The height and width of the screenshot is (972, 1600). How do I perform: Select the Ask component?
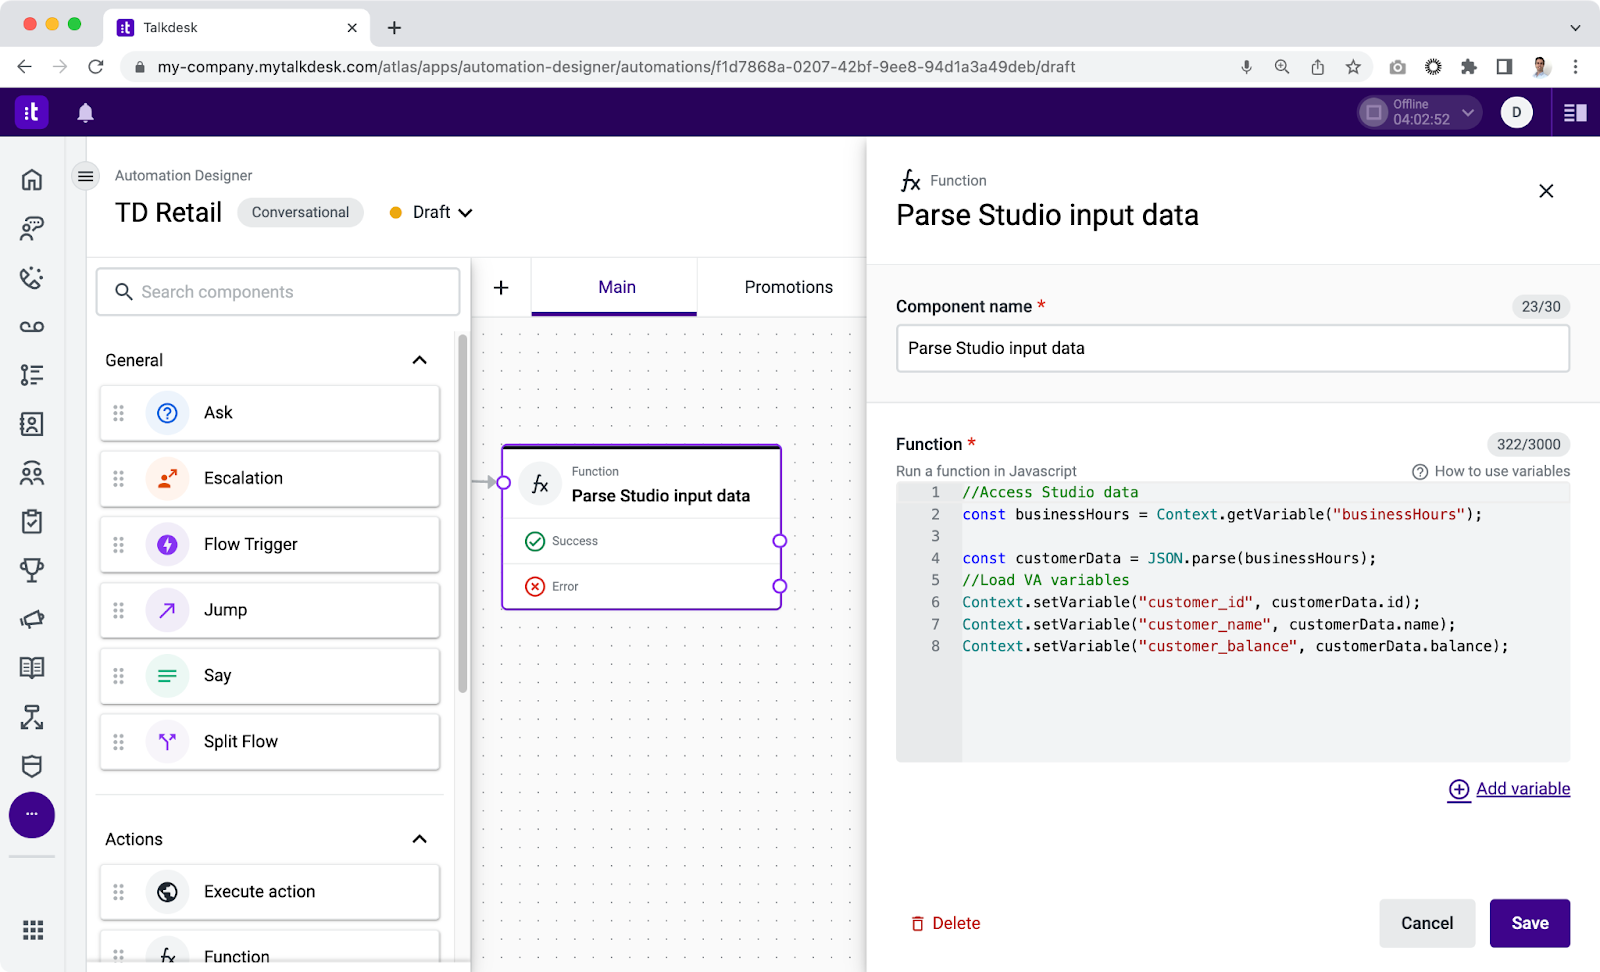pyautogui.click(x=270, y=413)
